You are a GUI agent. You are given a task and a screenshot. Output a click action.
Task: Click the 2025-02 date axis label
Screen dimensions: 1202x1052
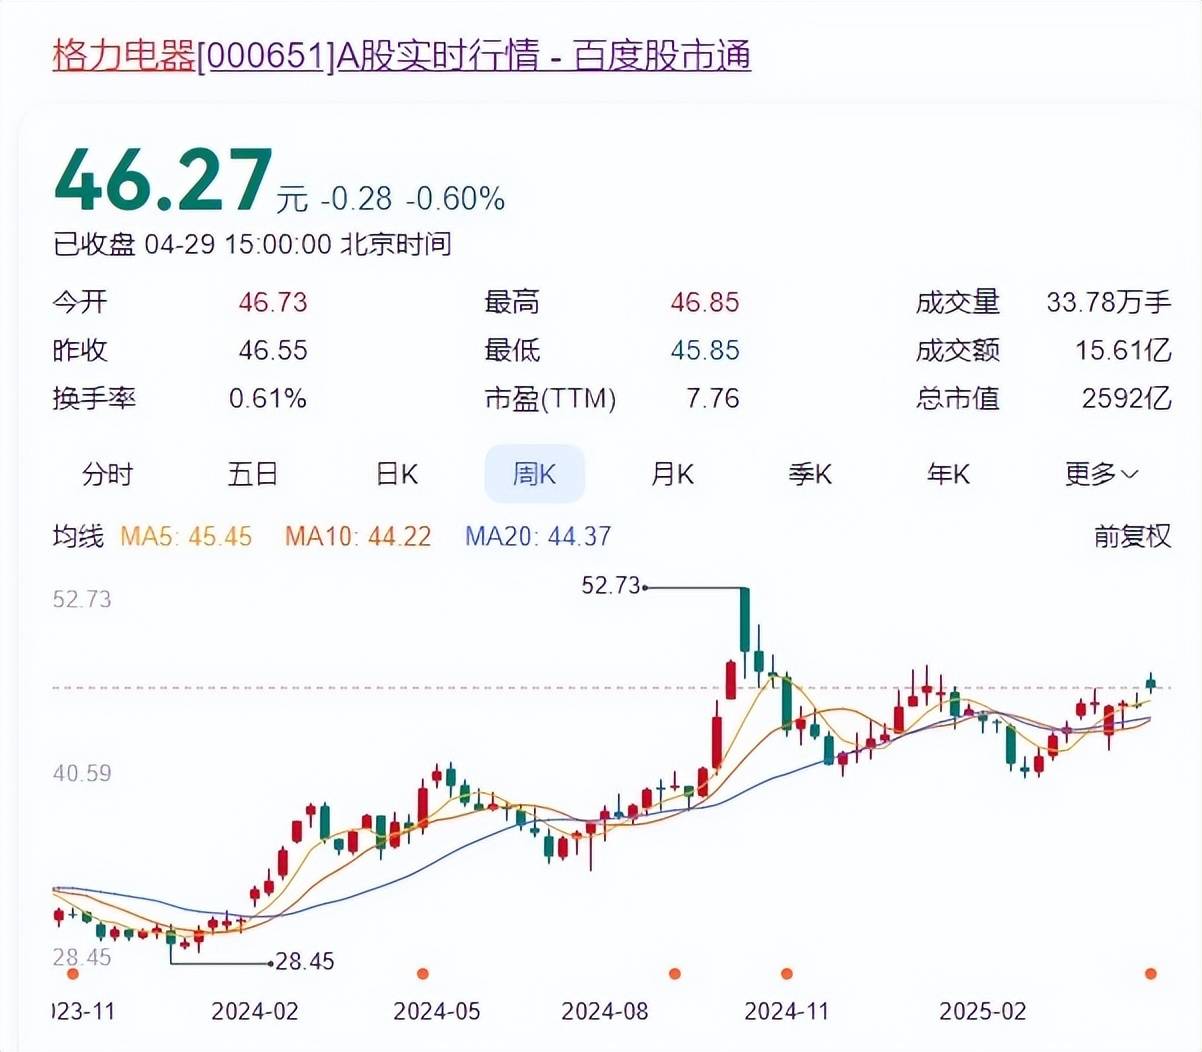(x=983, y=1011)
